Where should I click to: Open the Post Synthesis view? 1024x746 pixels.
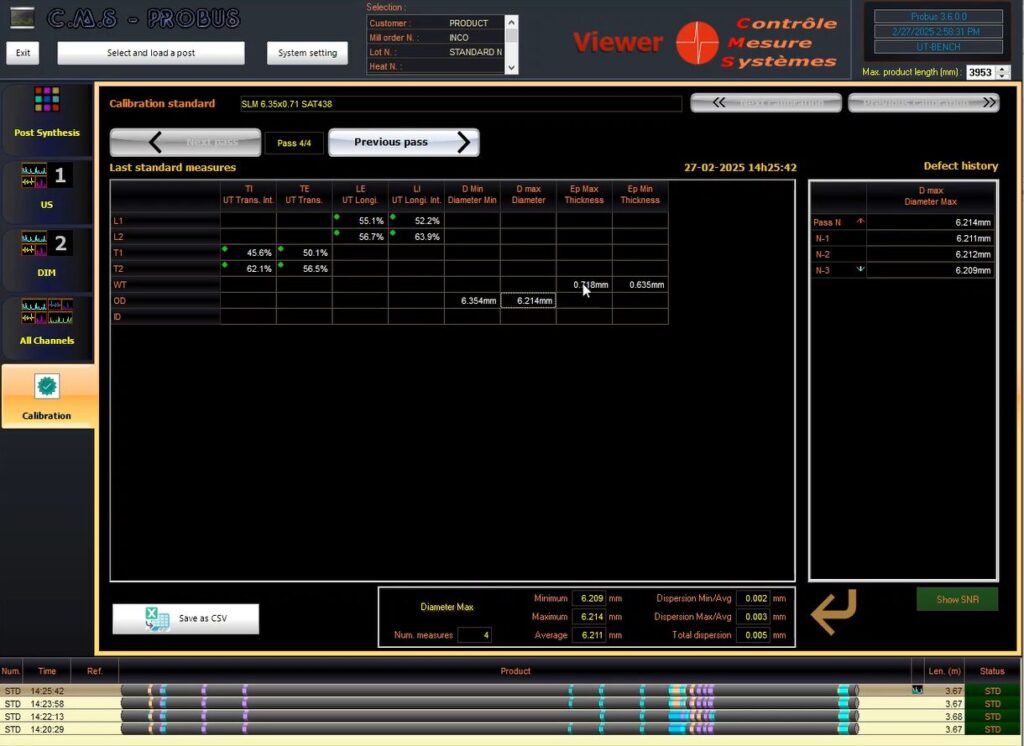[x=47, y=112]
